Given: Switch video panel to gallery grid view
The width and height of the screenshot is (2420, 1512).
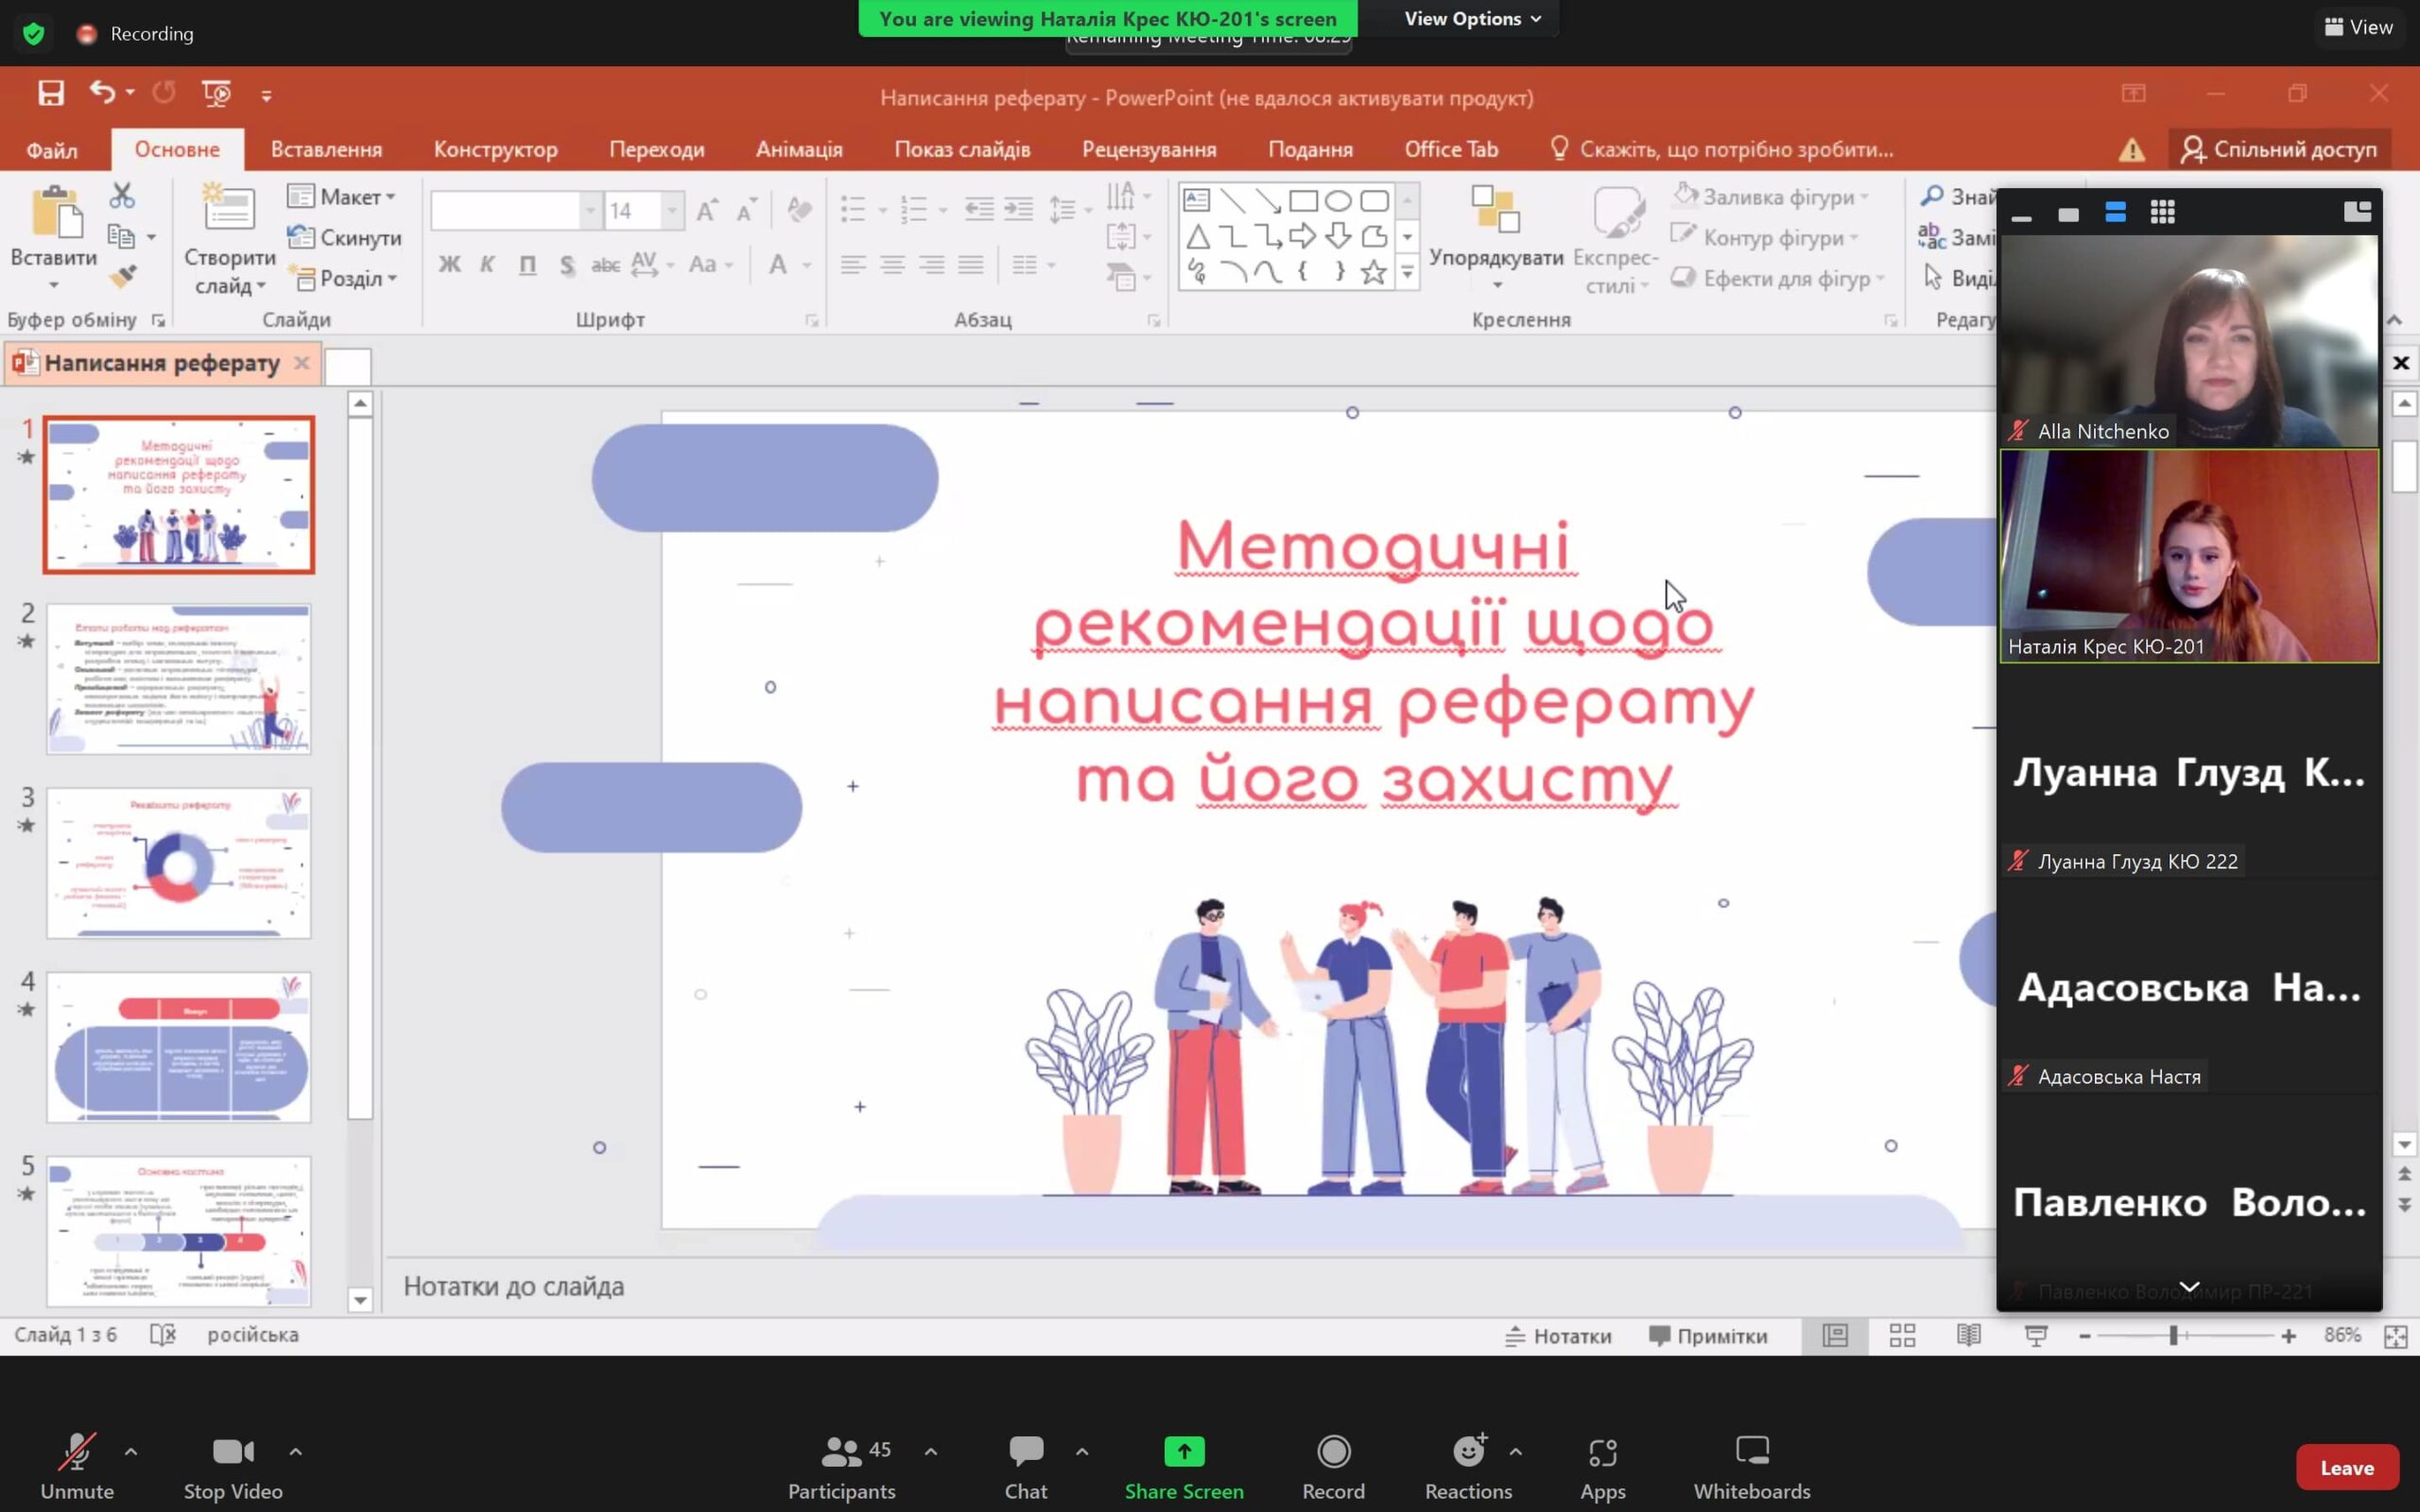Looking at the screenshot, I should pos(2163,213).
